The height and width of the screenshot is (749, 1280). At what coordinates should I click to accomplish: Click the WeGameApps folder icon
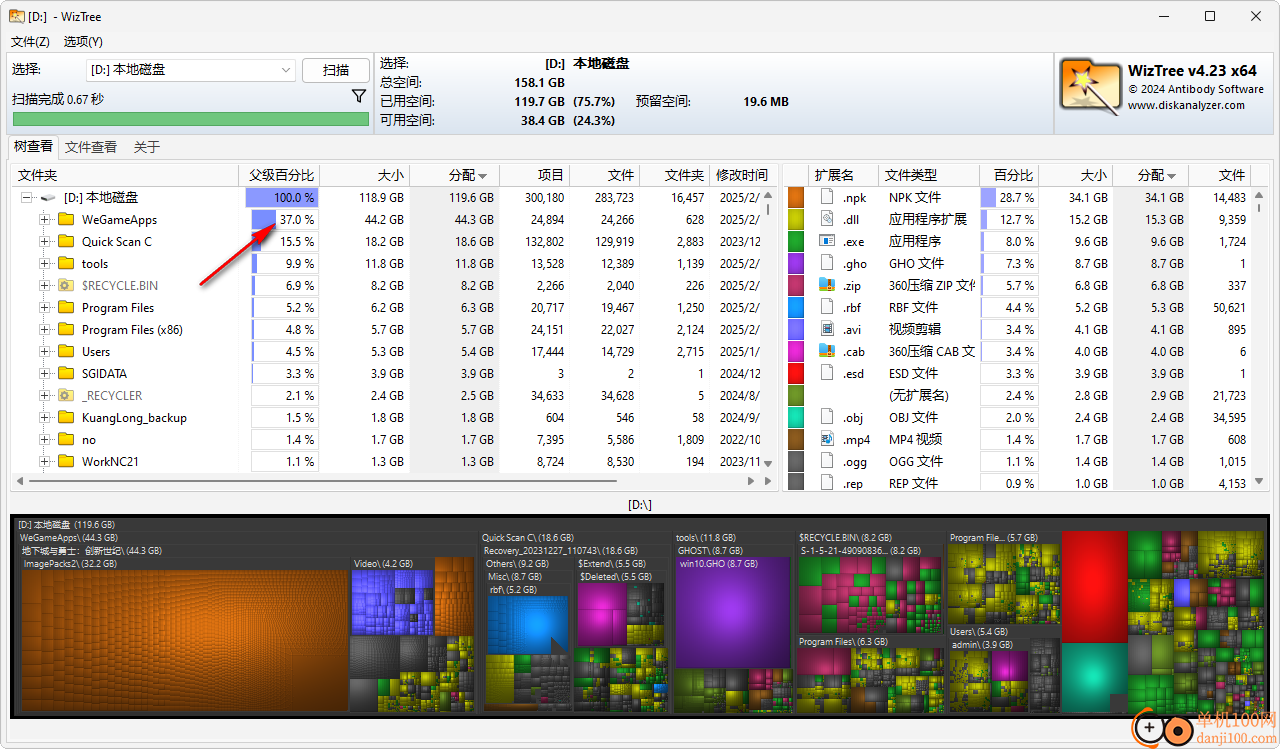point(67,220)
